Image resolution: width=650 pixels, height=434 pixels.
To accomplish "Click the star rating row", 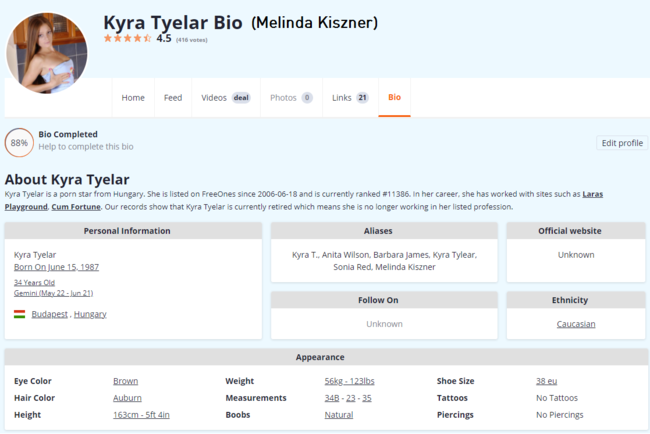I will (127, 39).
